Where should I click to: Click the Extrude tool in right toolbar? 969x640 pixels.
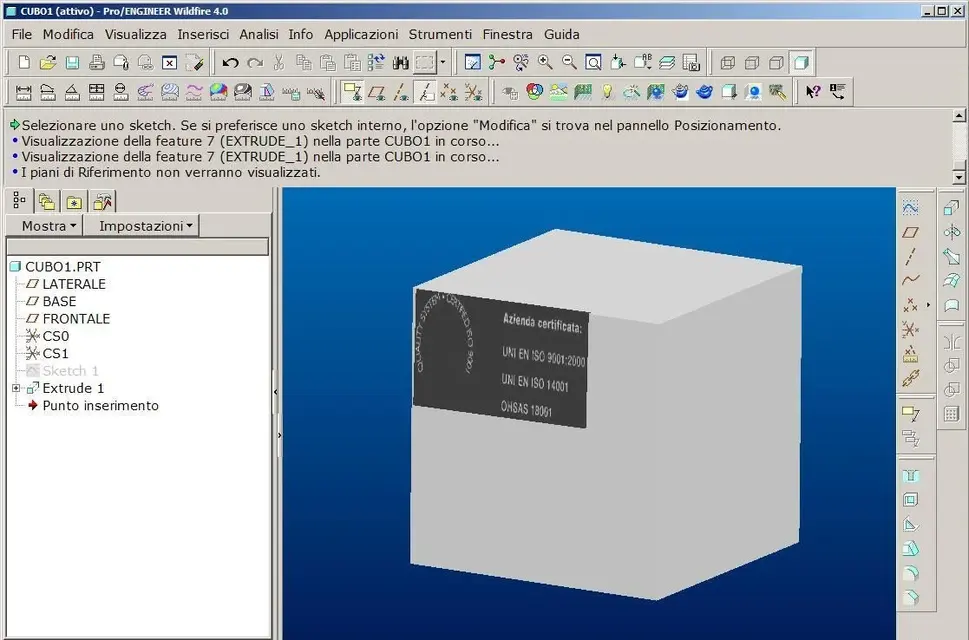point(951,207)
